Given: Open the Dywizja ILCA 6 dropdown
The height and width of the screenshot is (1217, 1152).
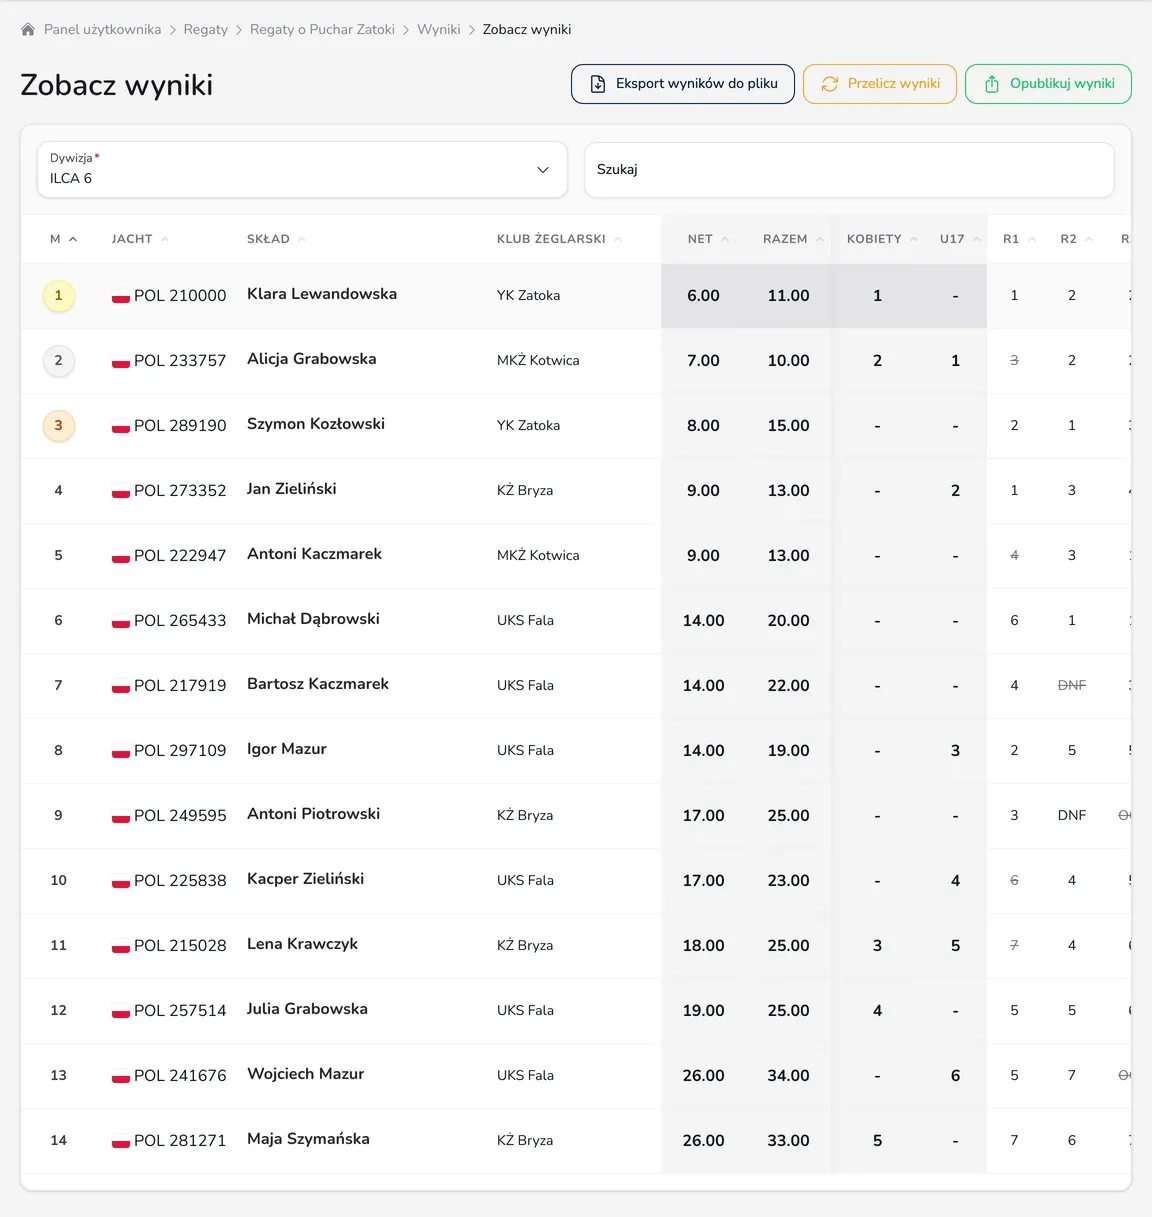Looking at the screenshot, I should [302, 169].
